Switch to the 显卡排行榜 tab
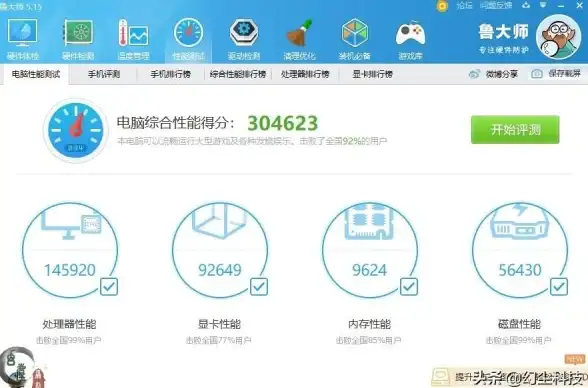Screen dimensions: 588x388 tap(372, 74)
